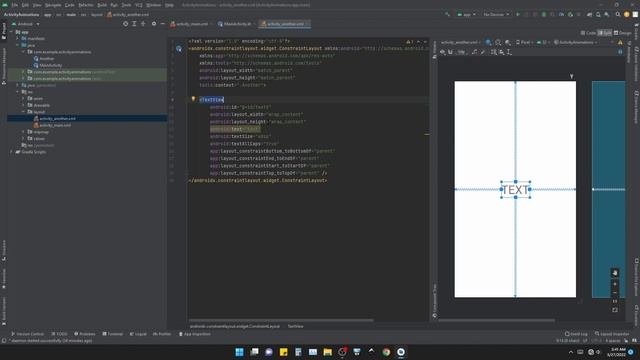Screen dimensions: 640x360
Task: Open the App Inspection tool window
Action: pos(195,334)
